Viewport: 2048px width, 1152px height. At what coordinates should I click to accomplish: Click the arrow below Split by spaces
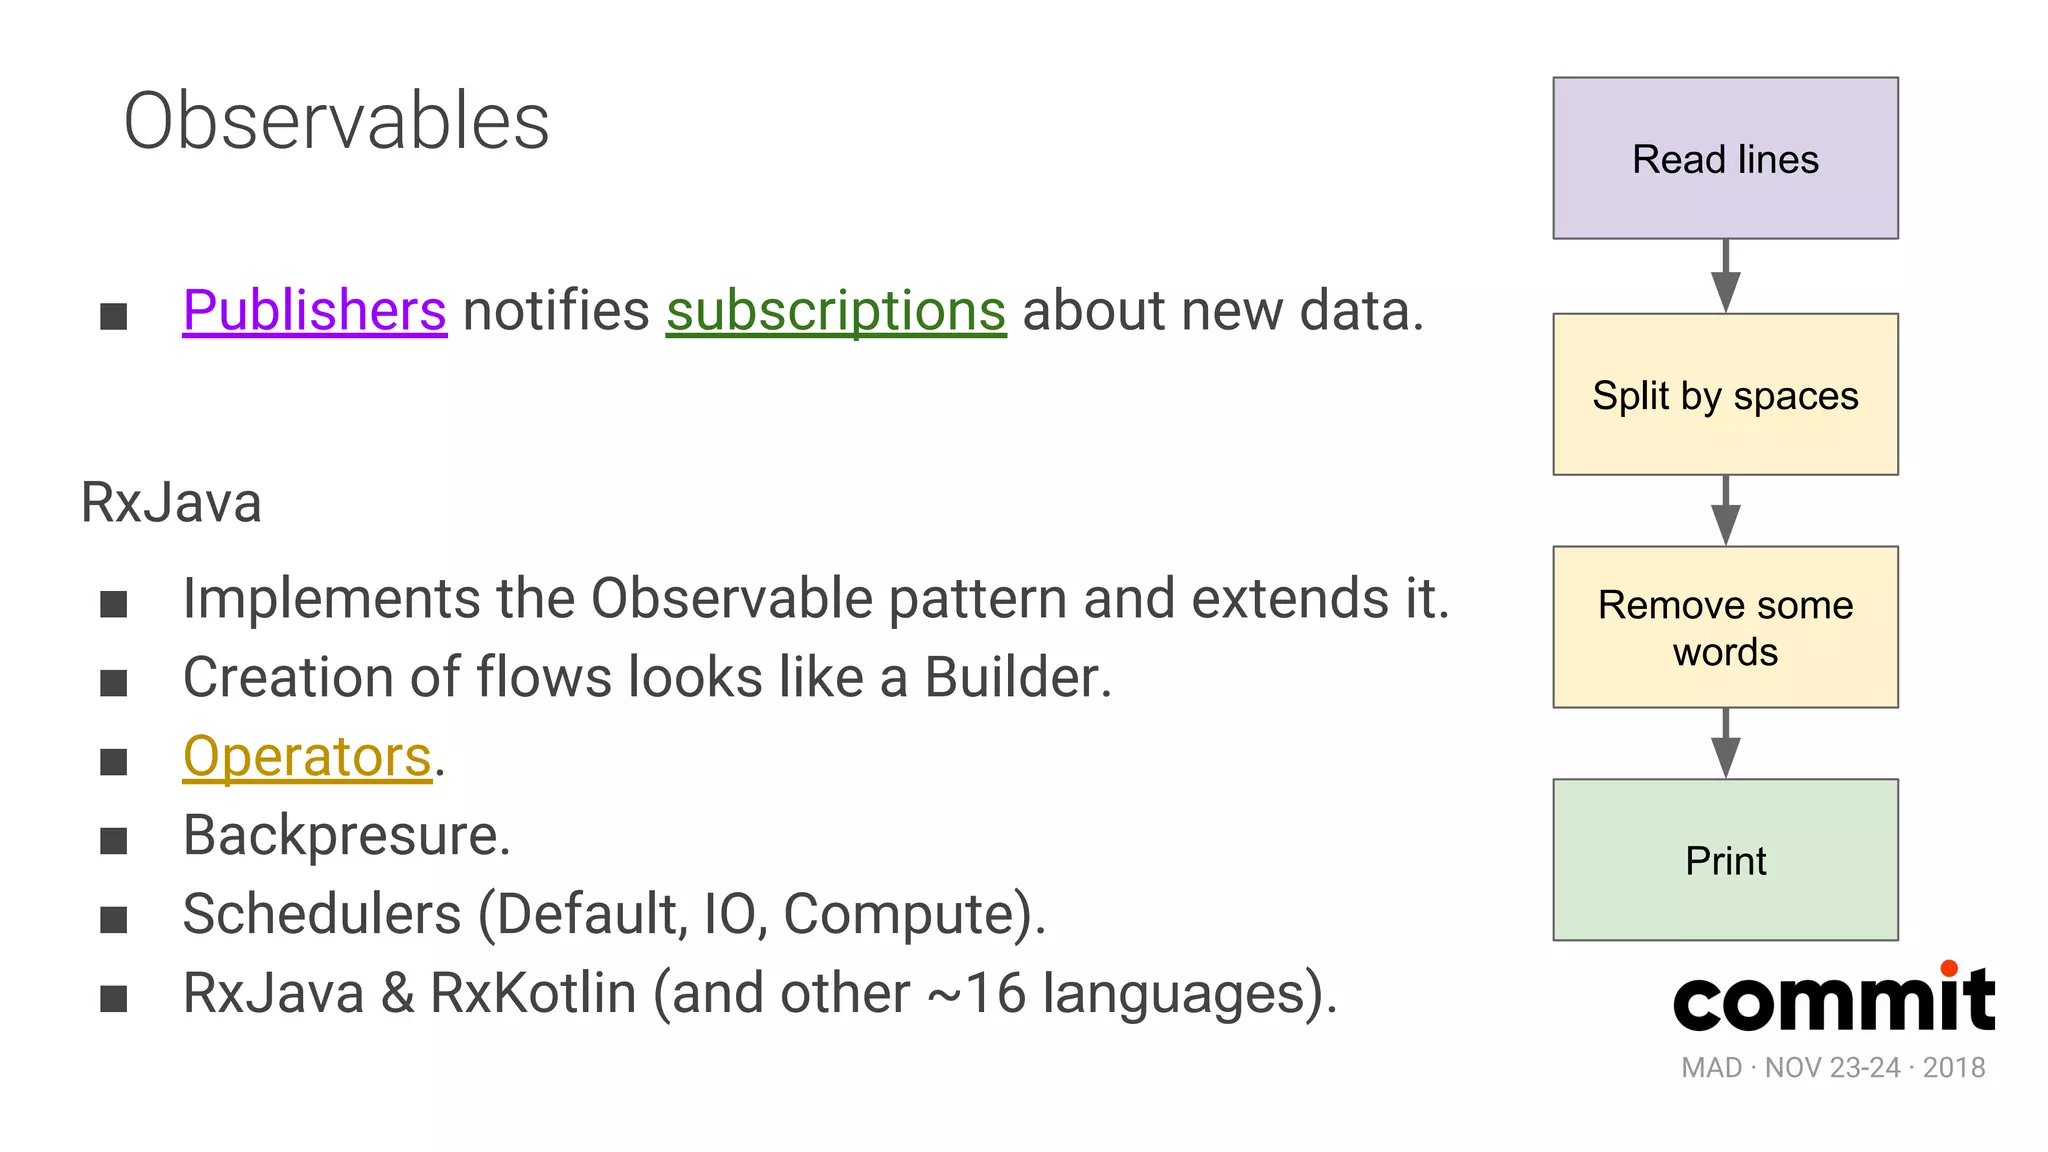[1725, 511]
